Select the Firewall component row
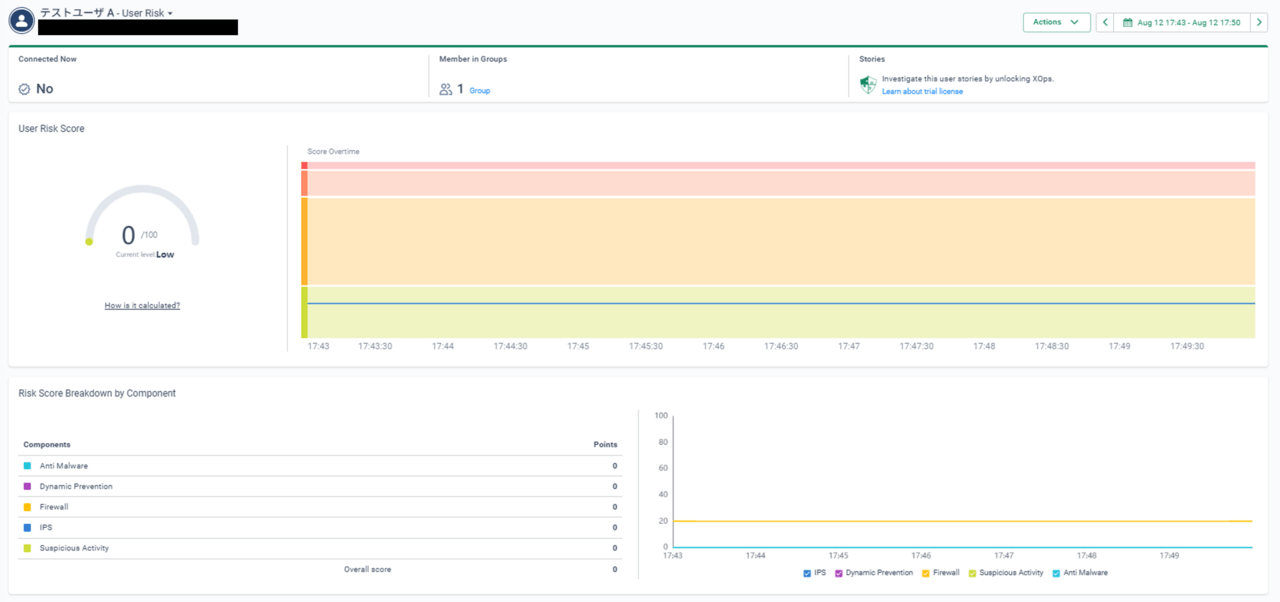Screen dimensions: 1280x602 pyautogui.click(x=320, y=507)
